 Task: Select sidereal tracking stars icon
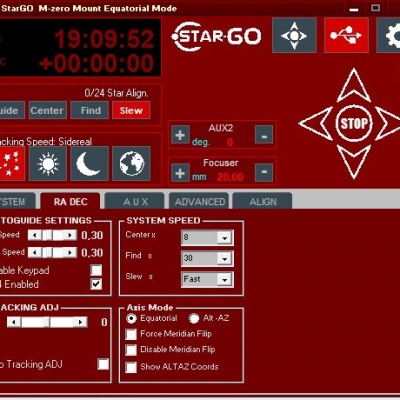point(11,164)
